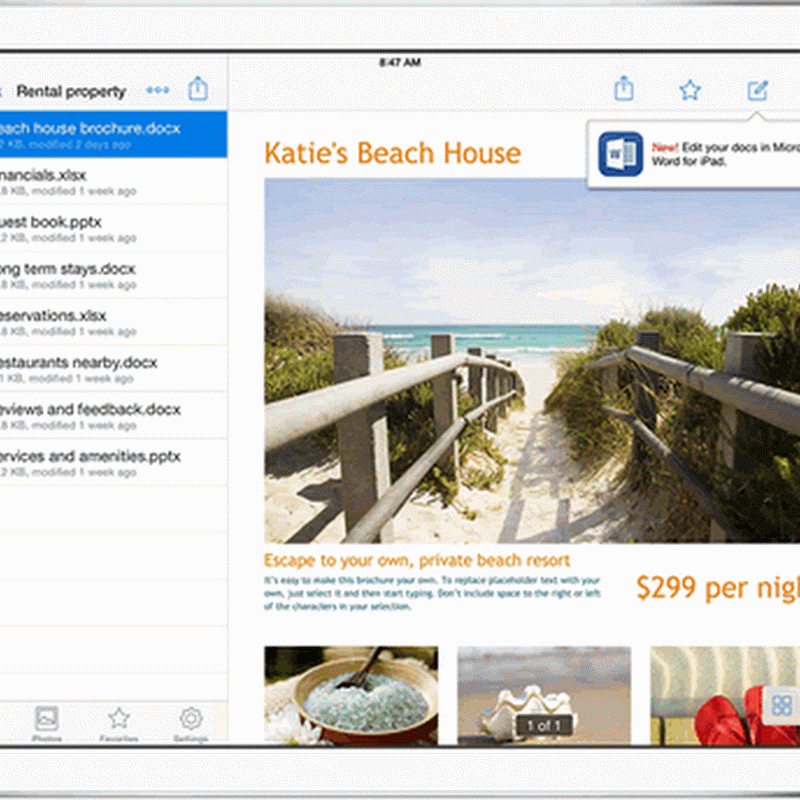Open the three-dot more options menu

[x=158, y=90]
